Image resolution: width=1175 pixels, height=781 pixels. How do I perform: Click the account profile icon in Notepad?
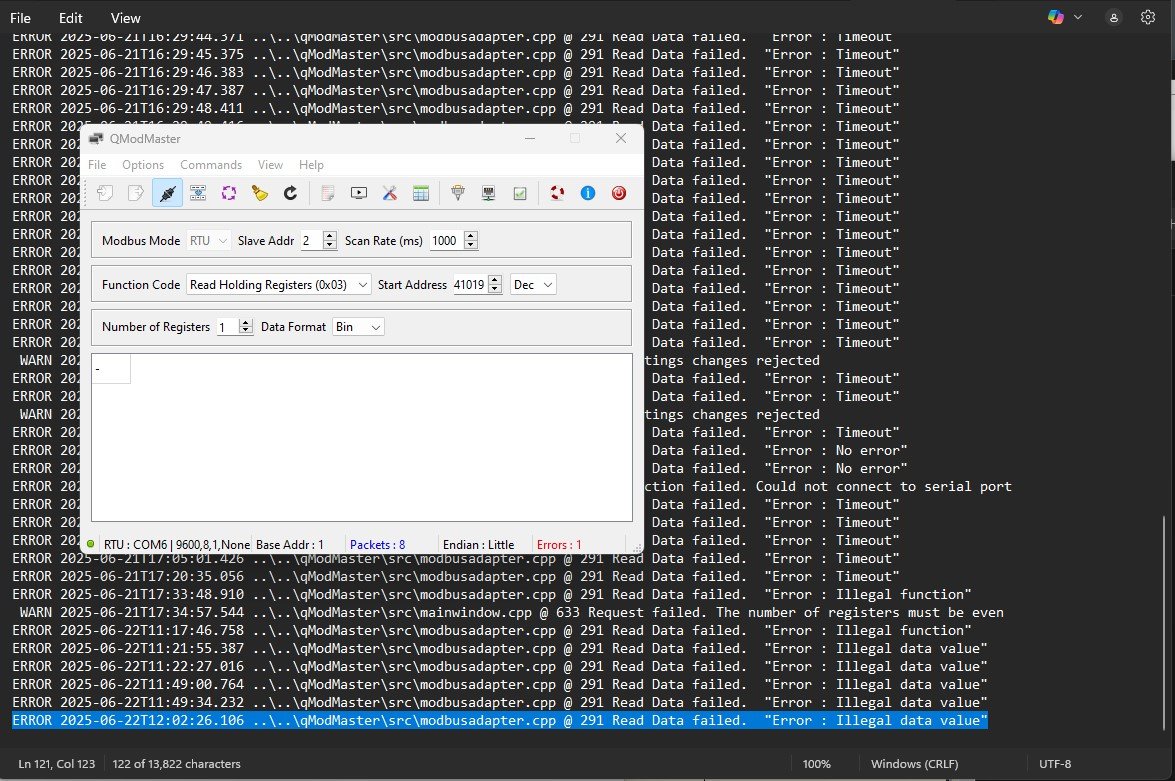(1114, 17)
